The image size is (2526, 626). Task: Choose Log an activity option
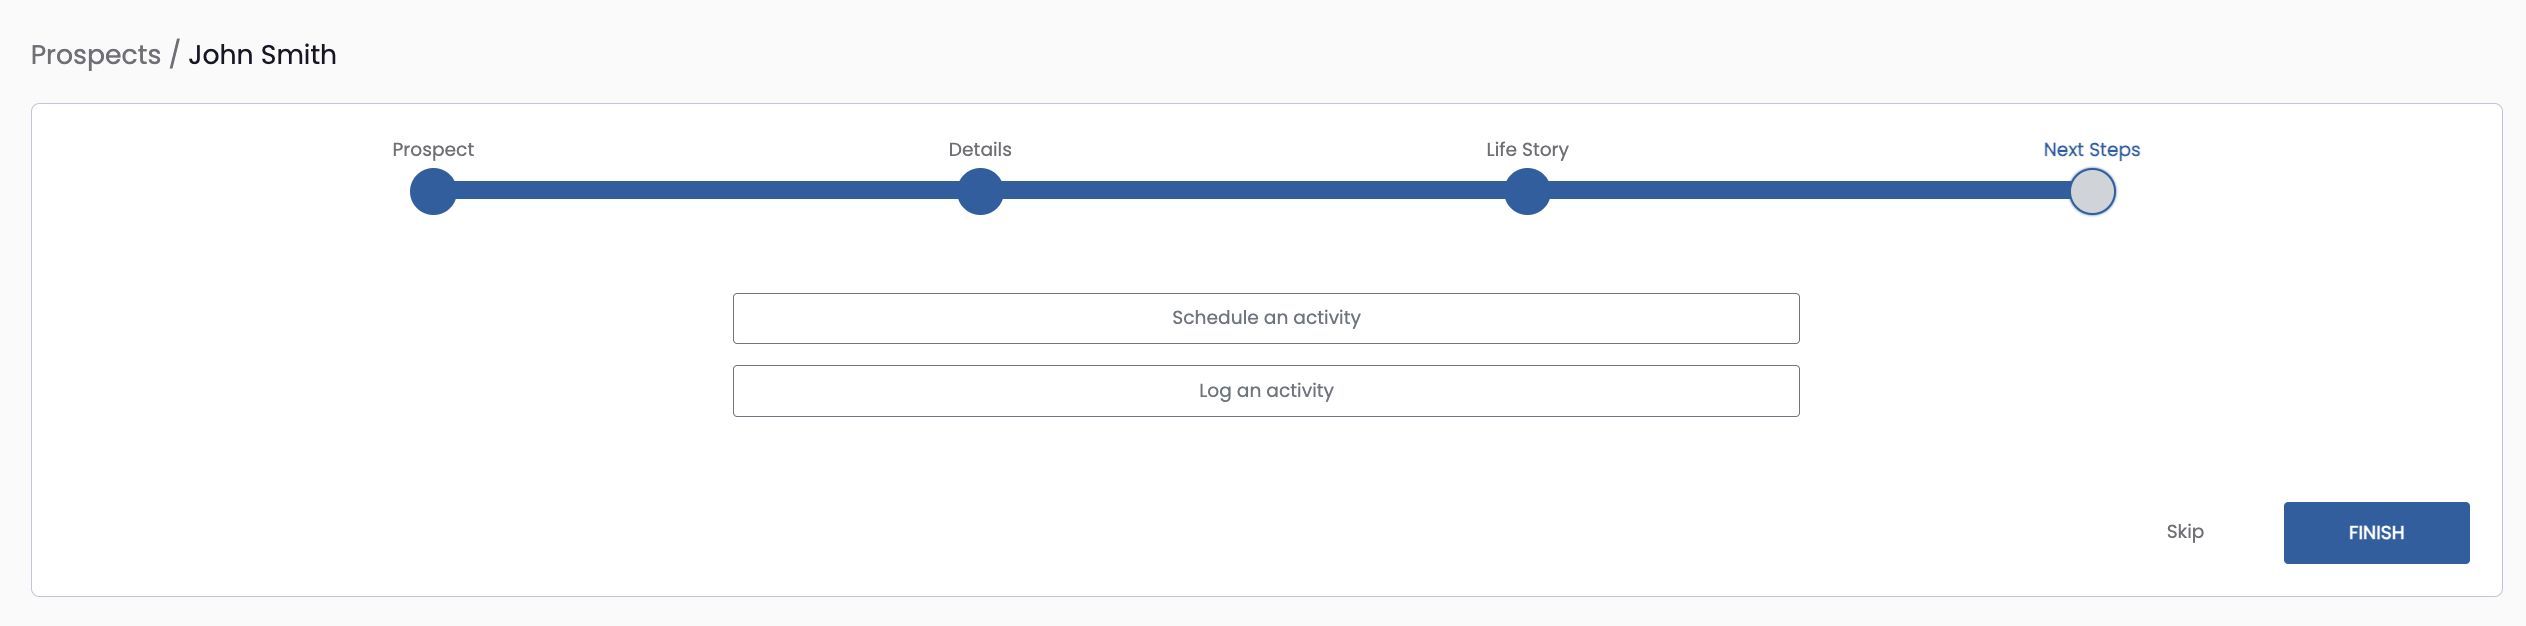(1266, 391)
